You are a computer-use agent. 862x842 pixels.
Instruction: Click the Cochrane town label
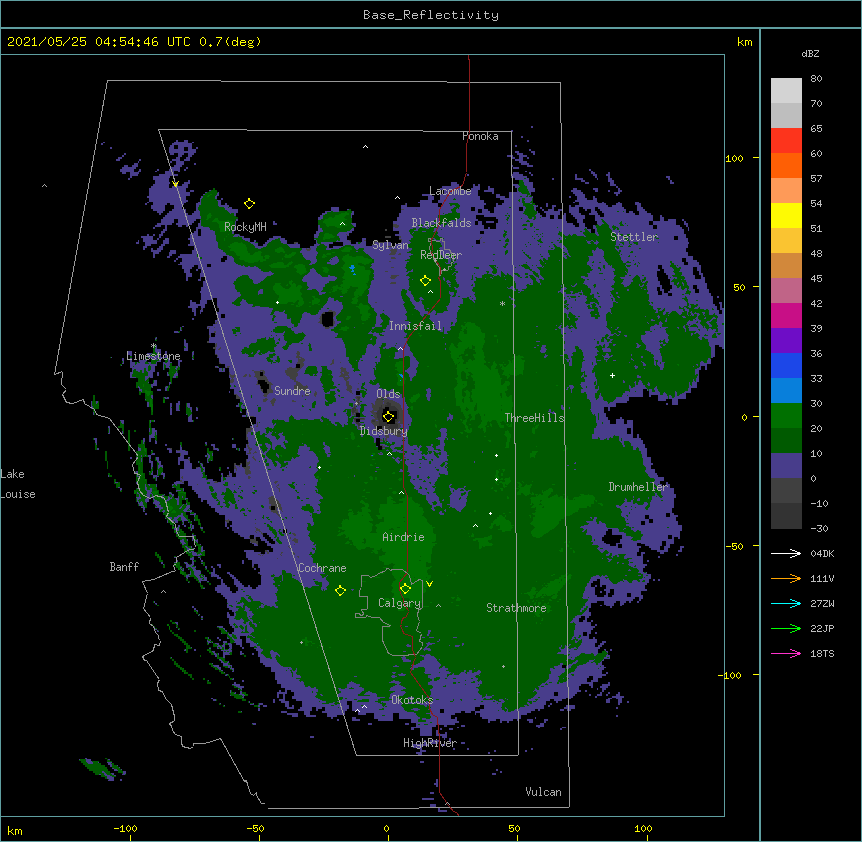coord(322,568)
